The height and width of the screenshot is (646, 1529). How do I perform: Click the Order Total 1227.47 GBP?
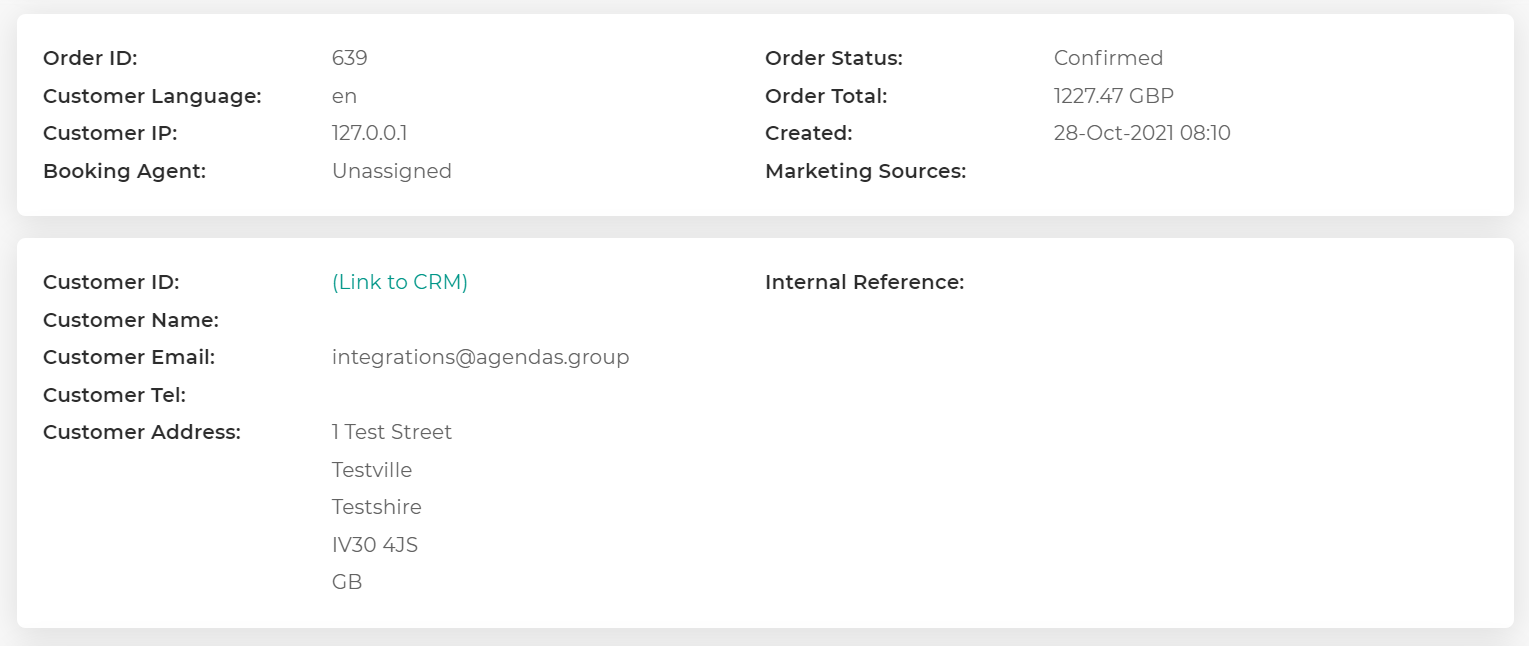(1113, 96)
